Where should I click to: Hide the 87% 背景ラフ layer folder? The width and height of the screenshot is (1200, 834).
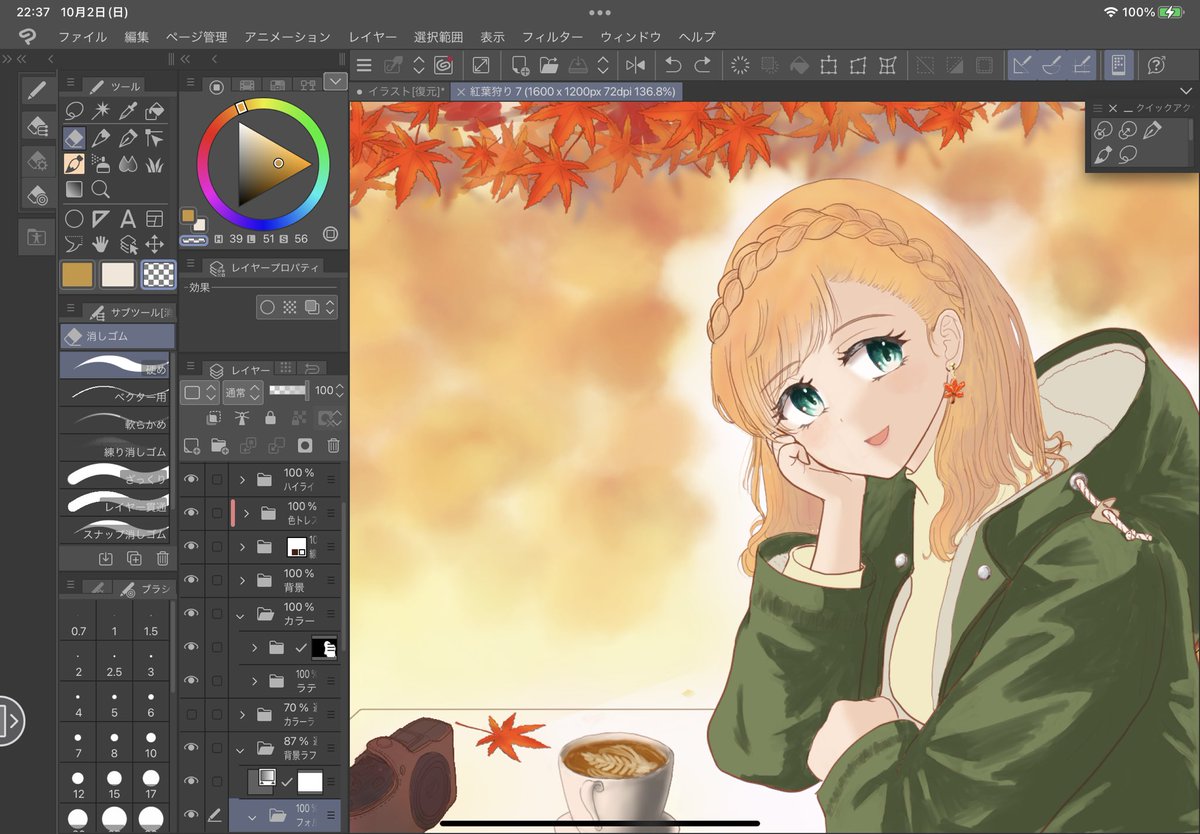pyautogui.click(x=191, y=748)
